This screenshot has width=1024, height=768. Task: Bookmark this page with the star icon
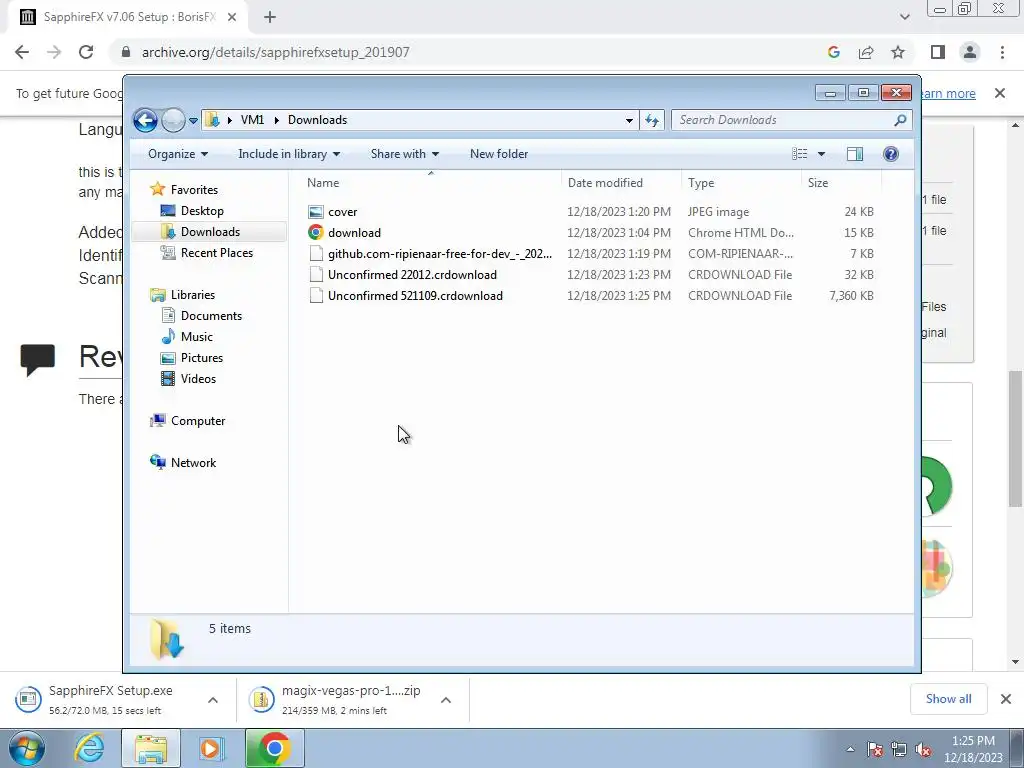[898, 52]
